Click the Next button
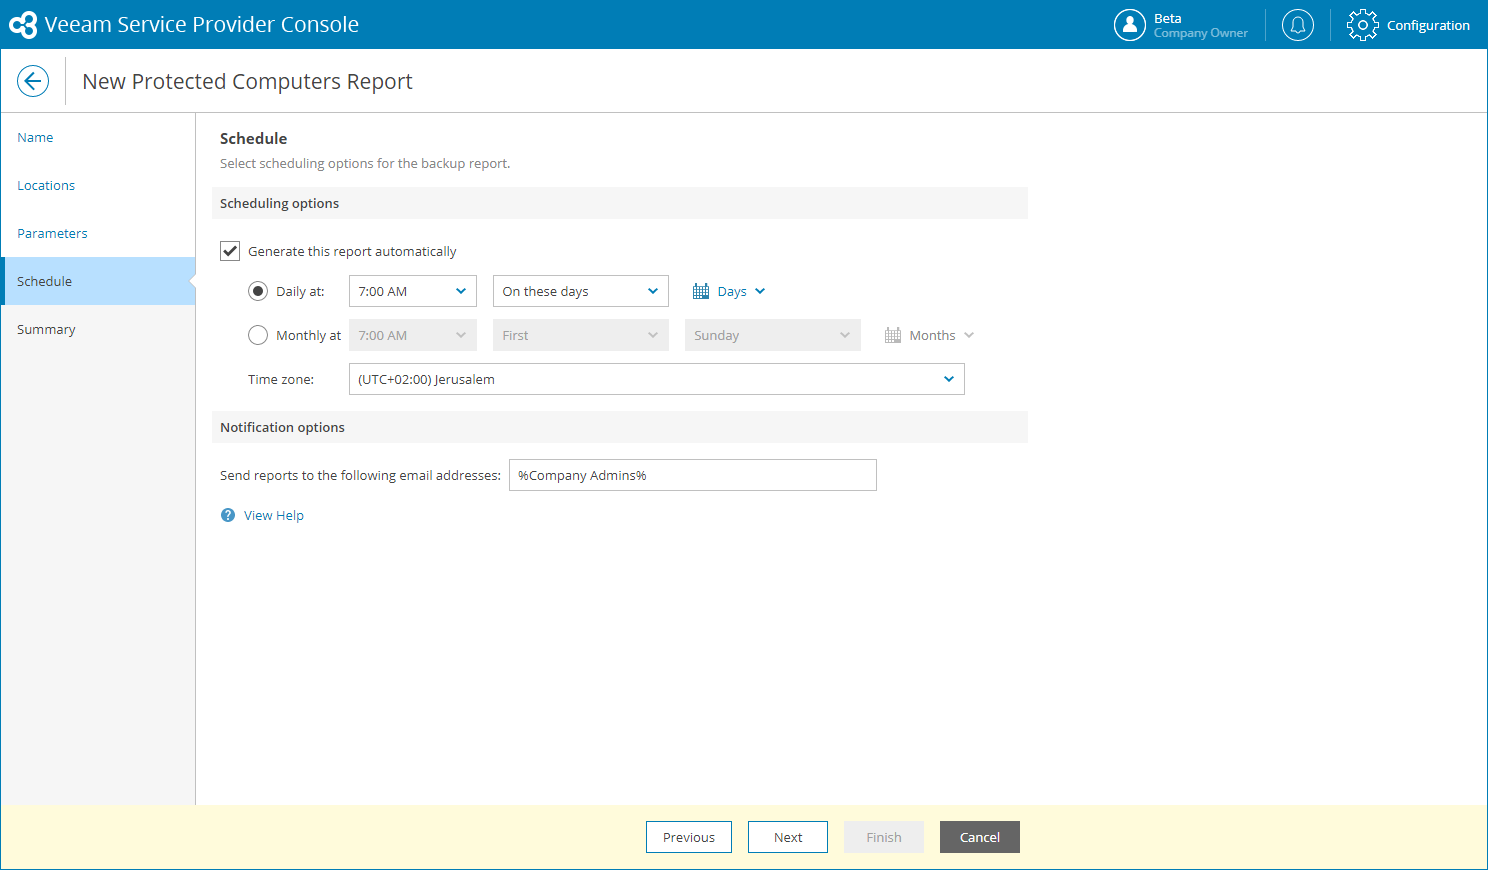The width and height of the screenshot is (1488, 870). [788, 837]
